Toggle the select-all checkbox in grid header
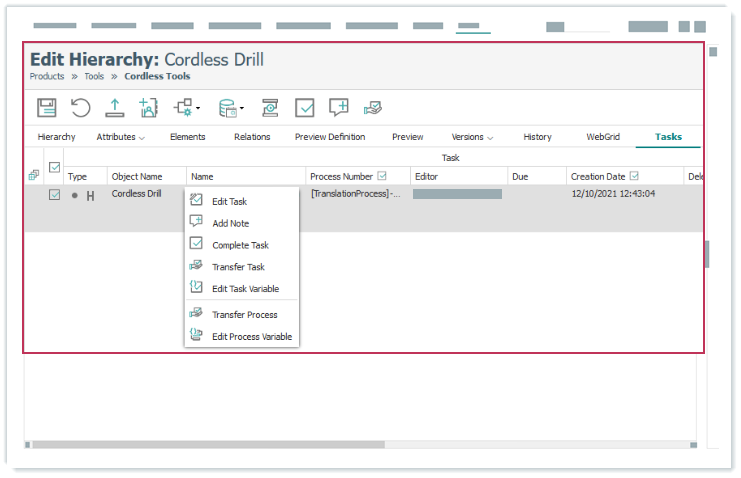The height and width of the screenshot is (478, 741). click(55, 167)
